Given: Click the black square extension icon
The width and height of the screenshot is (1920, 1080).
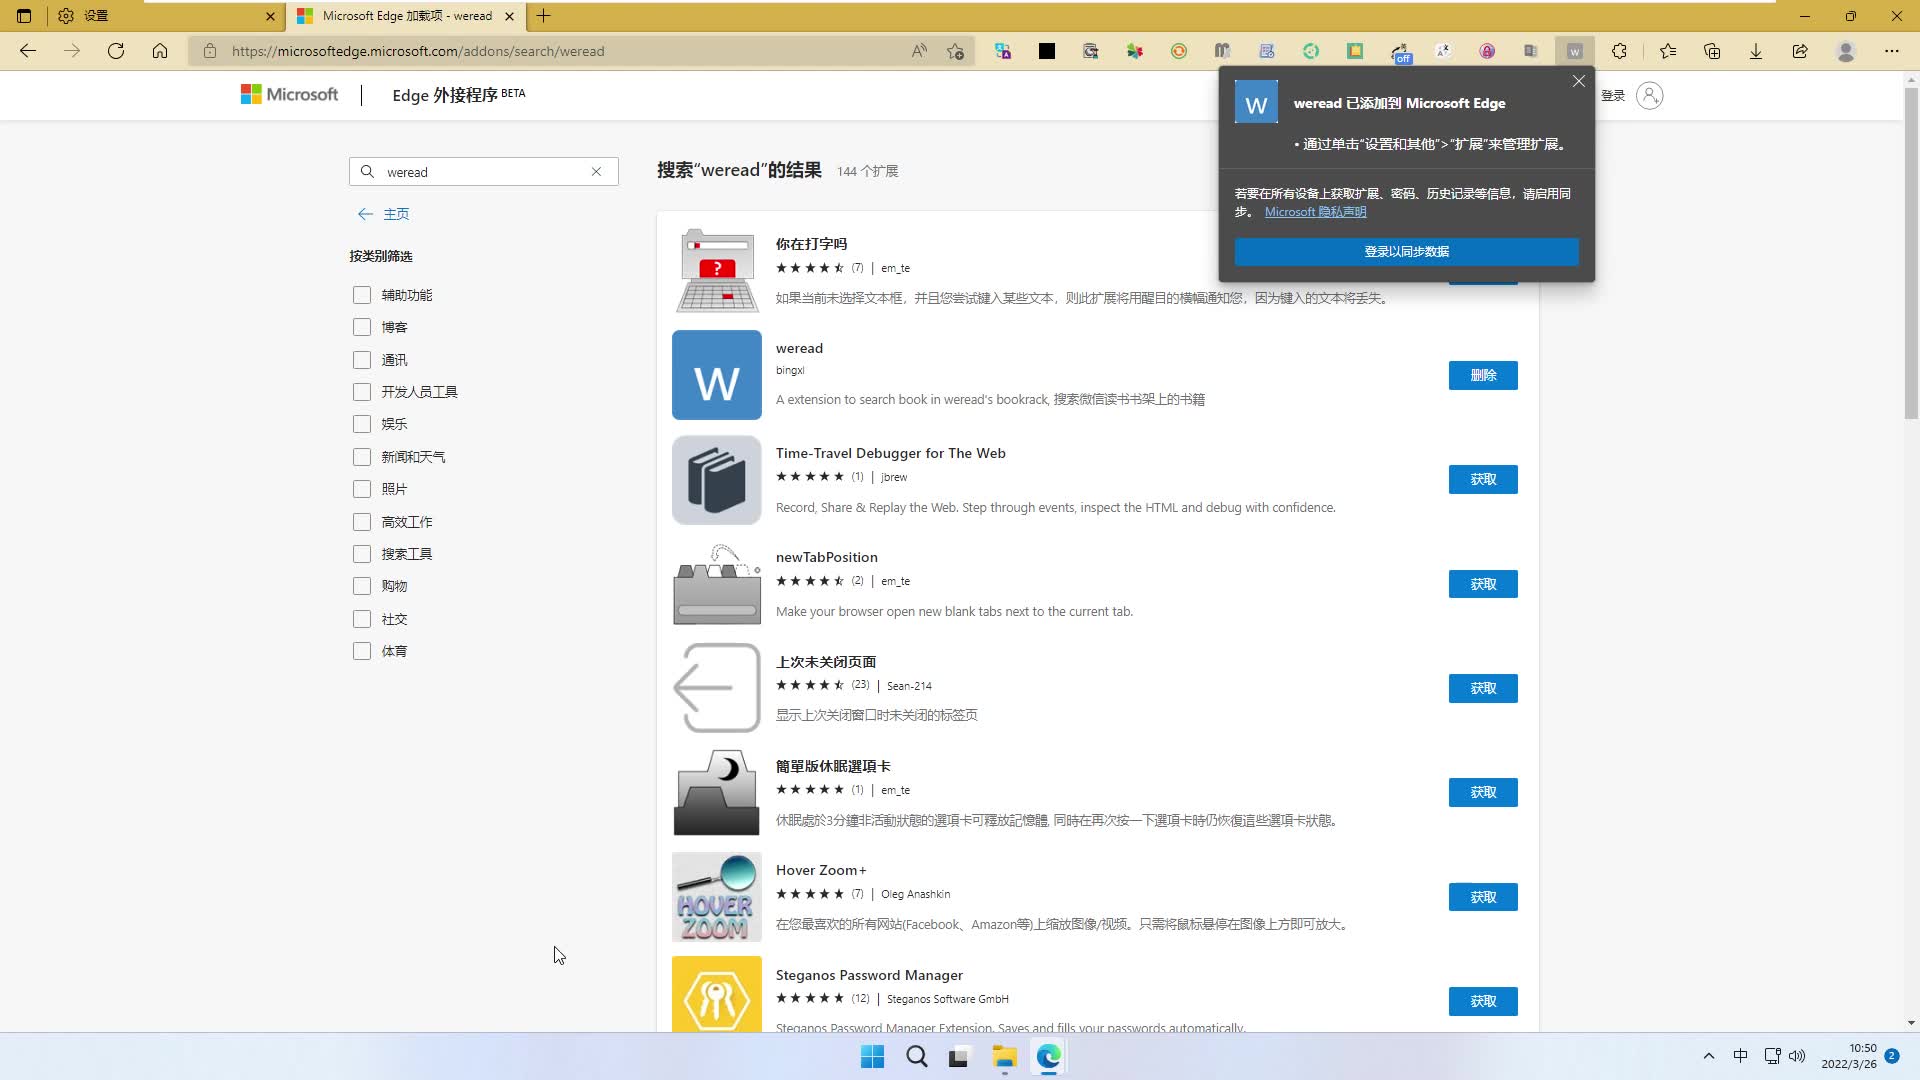Looking at the screenshot, I should click(x=1047, y=51).
